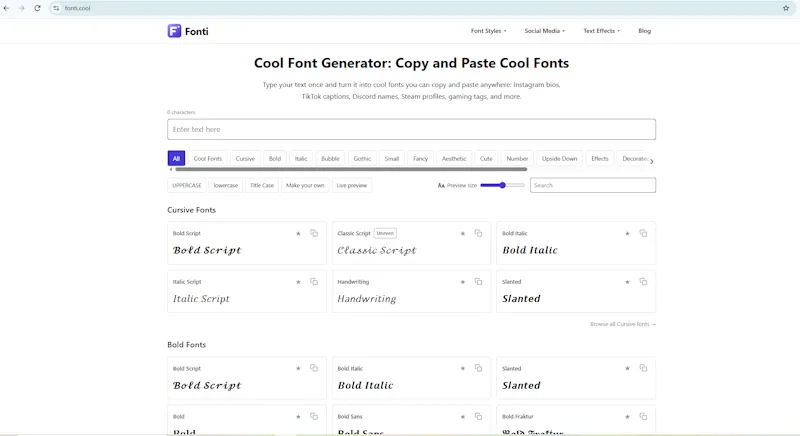
Task: Copy Bold Script in Bold Fonts
Action: (x=314, y=368)
